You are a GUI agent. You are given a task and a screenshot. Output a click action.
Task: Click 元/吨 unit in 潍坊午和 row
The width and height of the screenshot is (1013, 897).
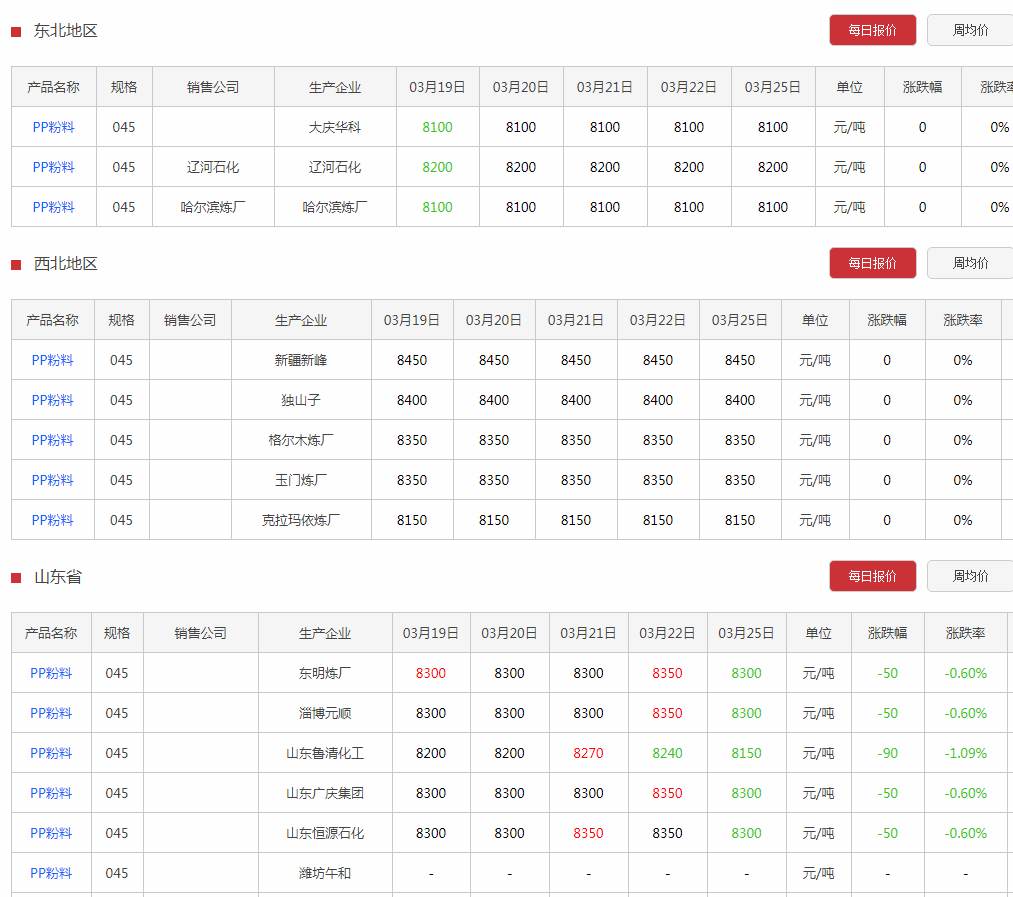click(x=818, y=873)
